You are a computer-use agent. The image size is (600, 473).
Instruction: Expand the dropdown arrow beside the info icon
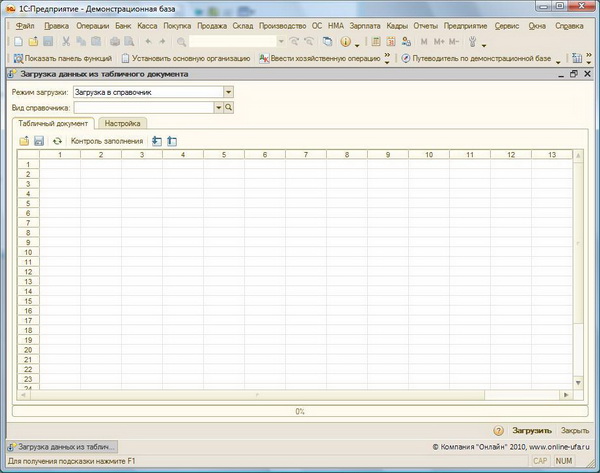point(357,45)
